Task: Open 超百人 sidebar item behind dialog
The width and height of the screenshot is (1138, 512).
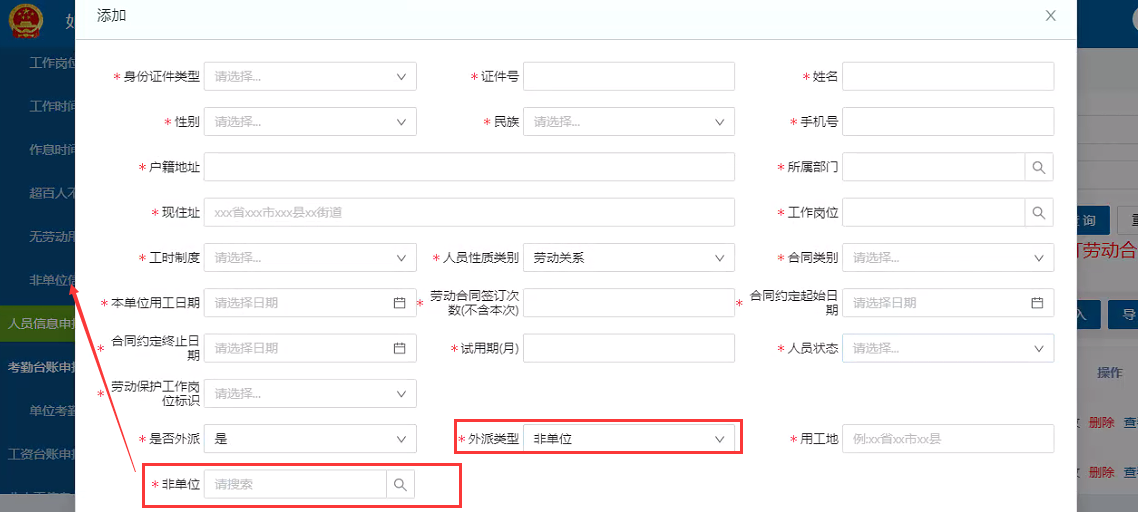Action: [x=52, y=193]
